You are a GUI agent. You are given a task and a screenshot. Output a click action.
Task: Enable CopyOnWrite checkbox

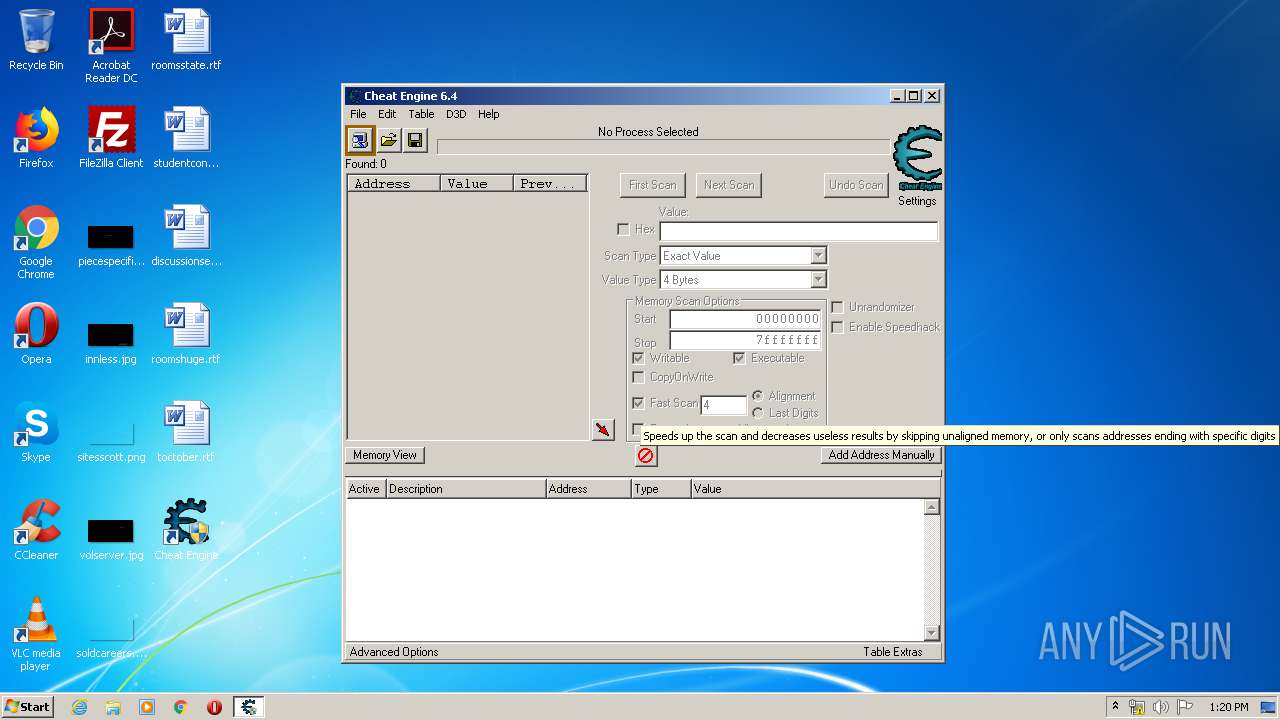pos(638,377)
